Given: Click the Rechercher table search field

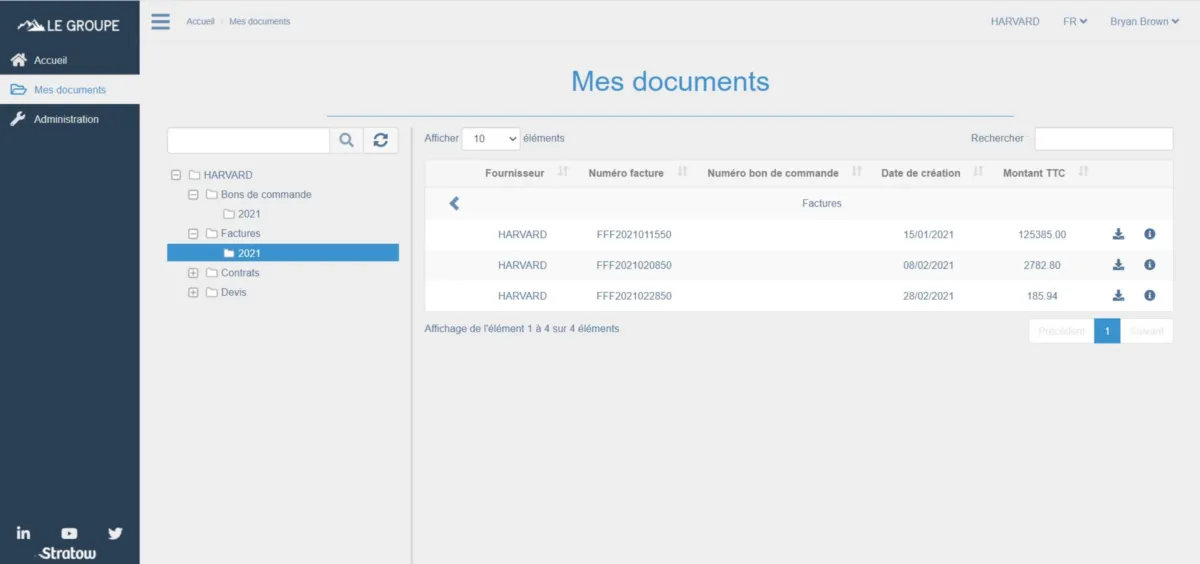Looking at the screenshot, I should click(1103, 139).
